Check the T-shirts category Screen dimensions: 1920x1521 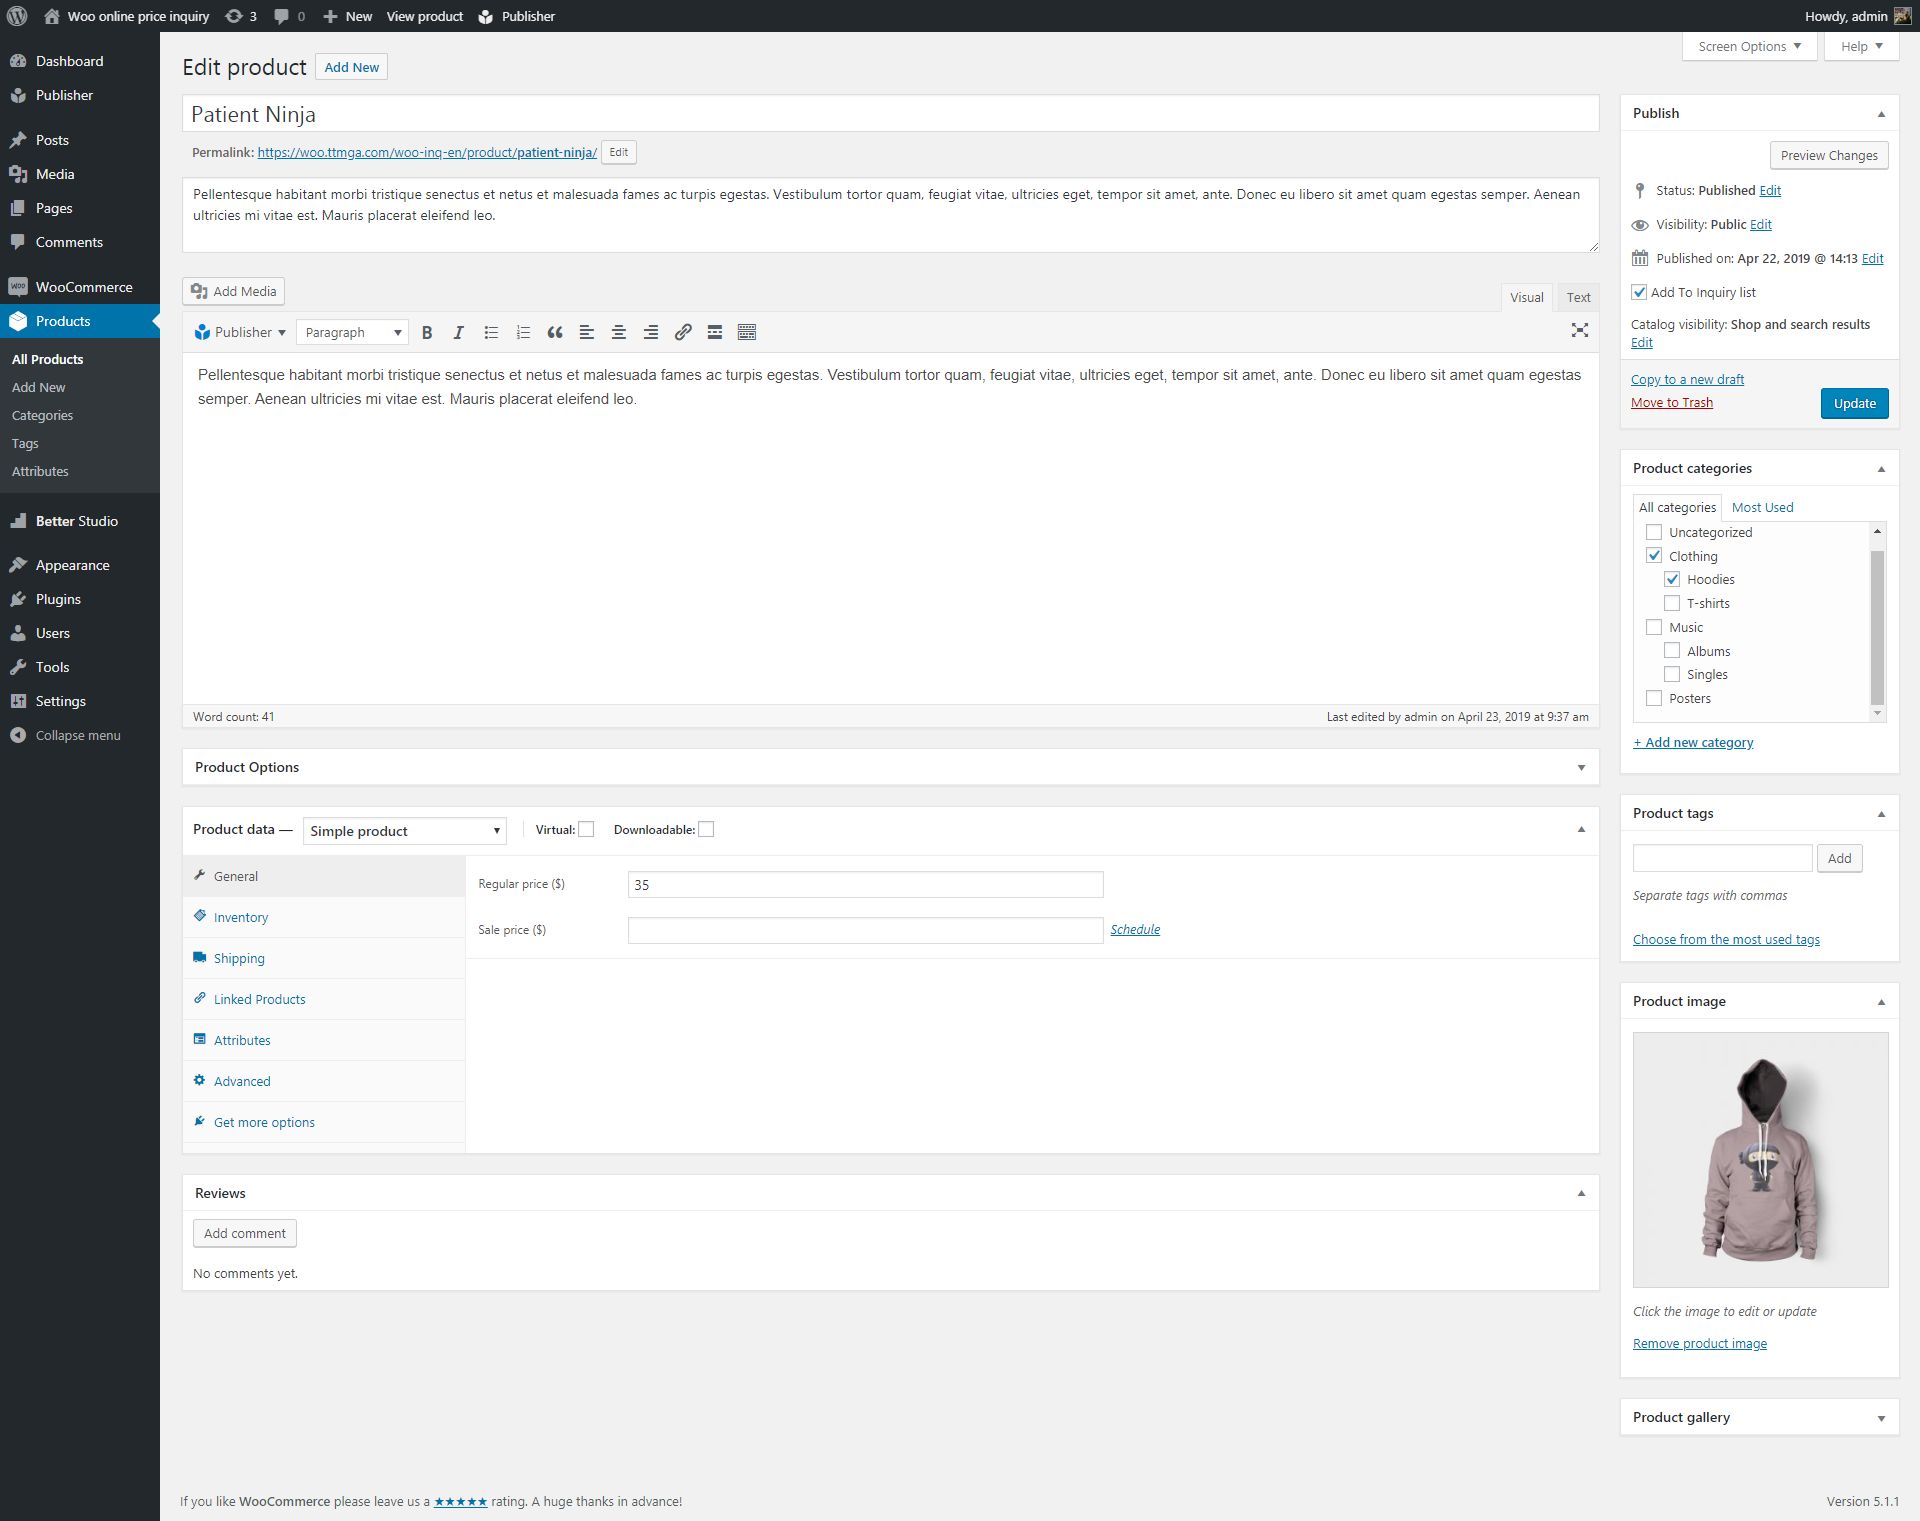click(x=1672, y=603)
